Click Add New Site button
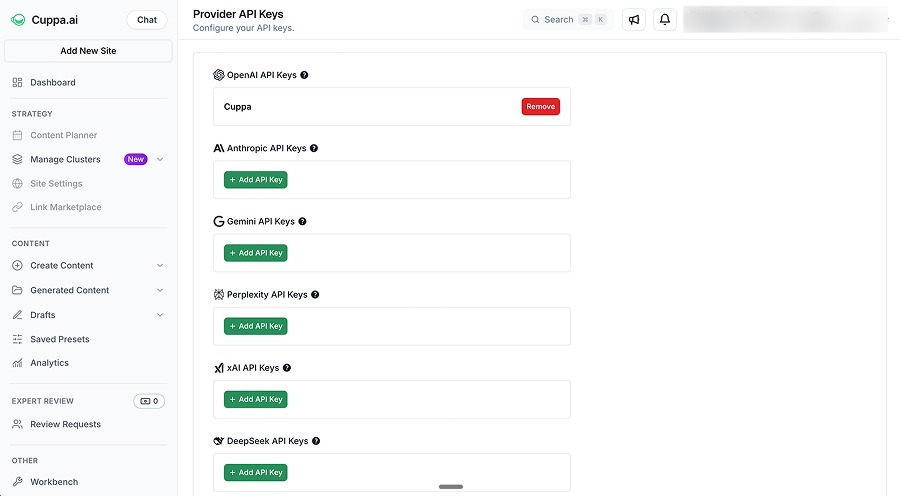The height and width of the screenshot is (496, 900). 88,51
